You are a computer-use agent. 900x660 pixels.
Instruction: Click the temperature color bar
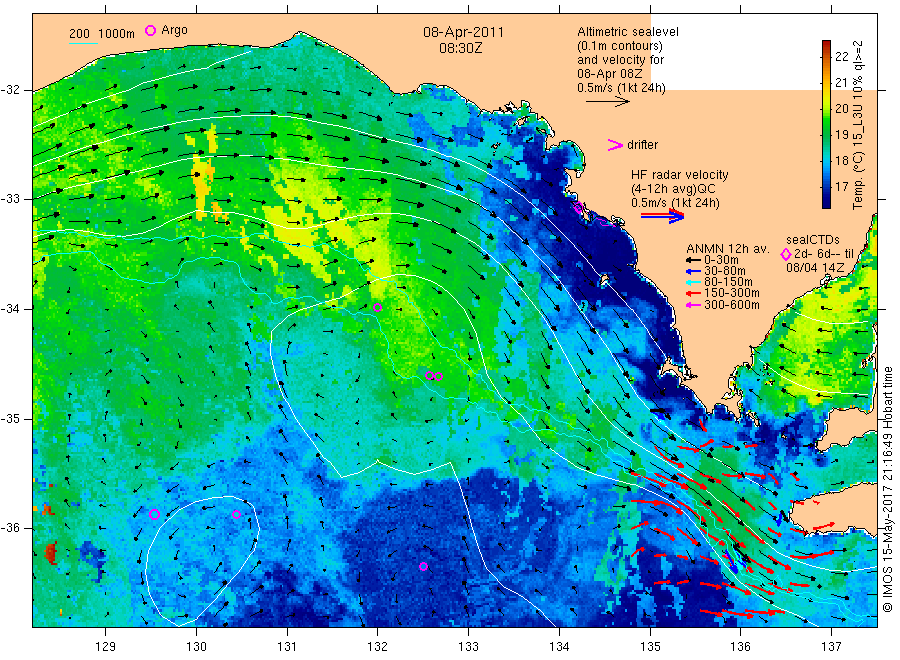(x=827, y=124)
